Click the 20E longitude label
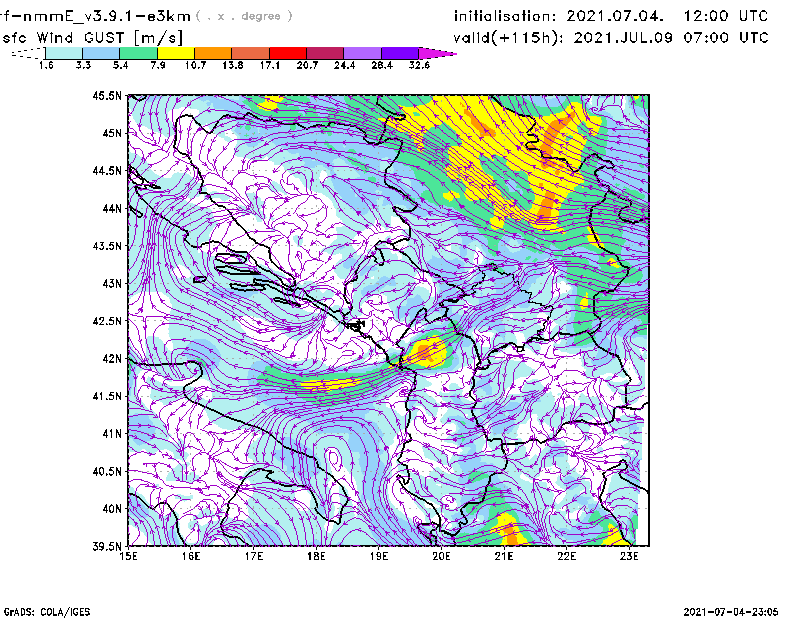This screenshot has height=618, width=800. pos(441,556)
